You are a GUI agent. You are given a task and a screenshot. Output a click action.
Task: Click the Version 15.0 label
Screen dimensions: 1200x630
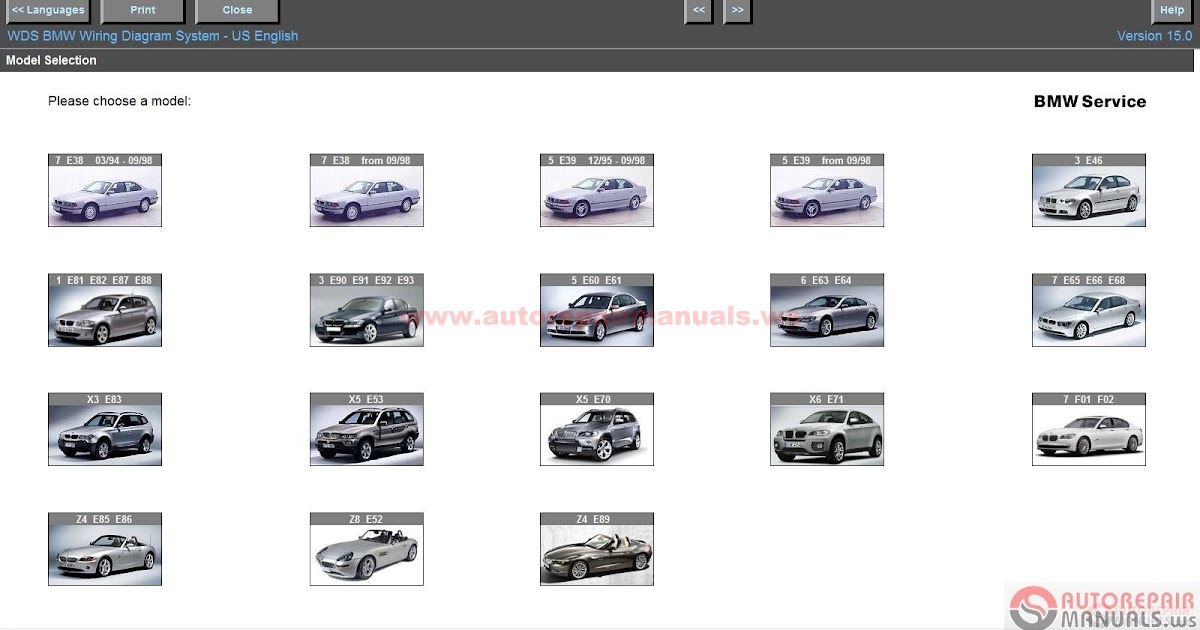click(x=1154, y=36)
